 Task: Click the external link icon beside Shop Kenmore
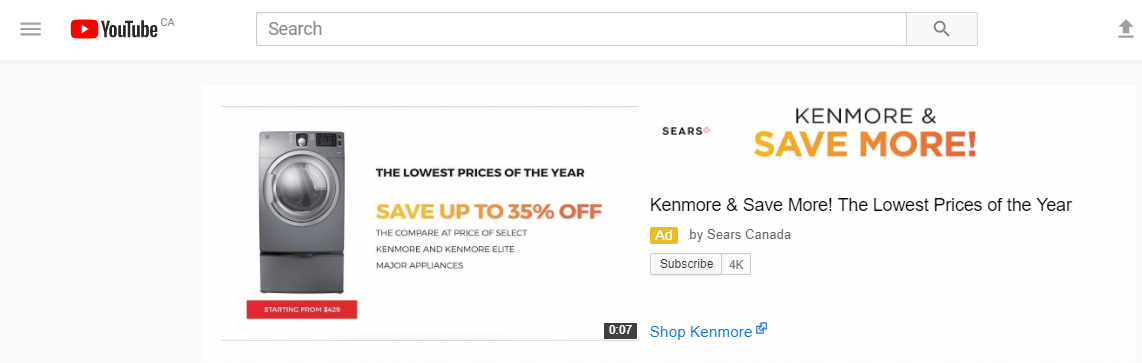(x=762, y=329)
